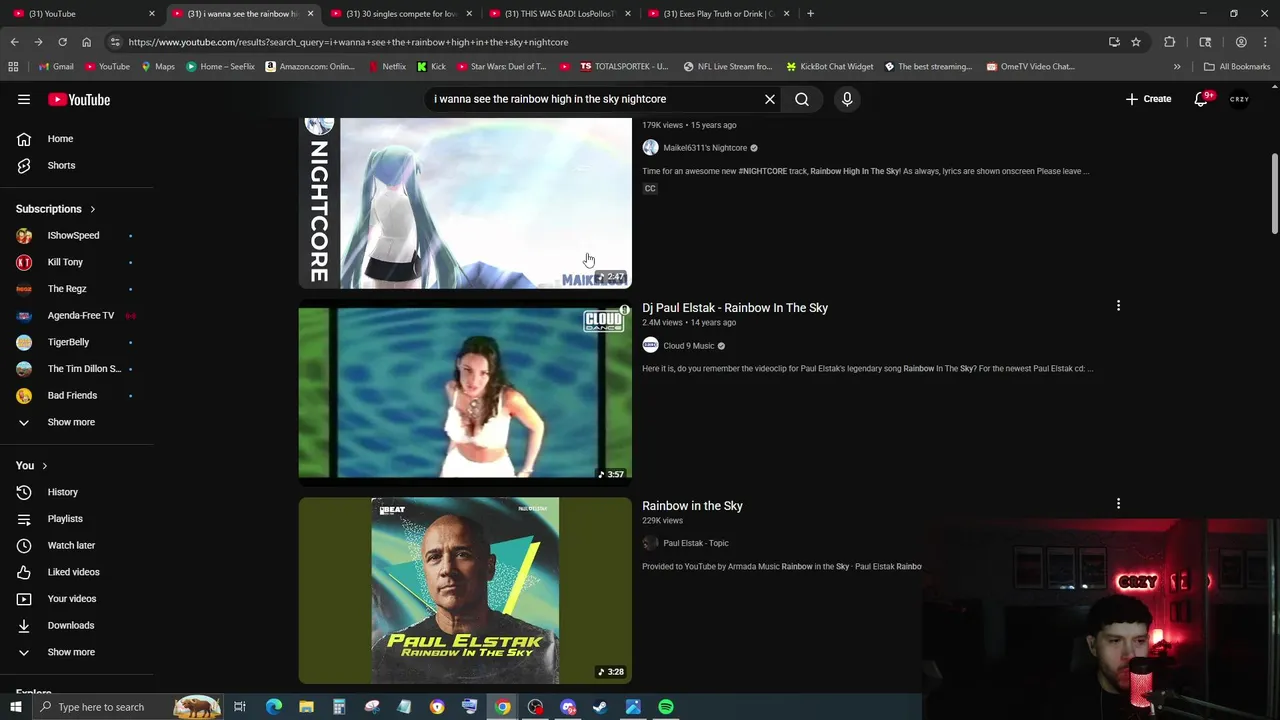Clear the search box with the X

770,99
